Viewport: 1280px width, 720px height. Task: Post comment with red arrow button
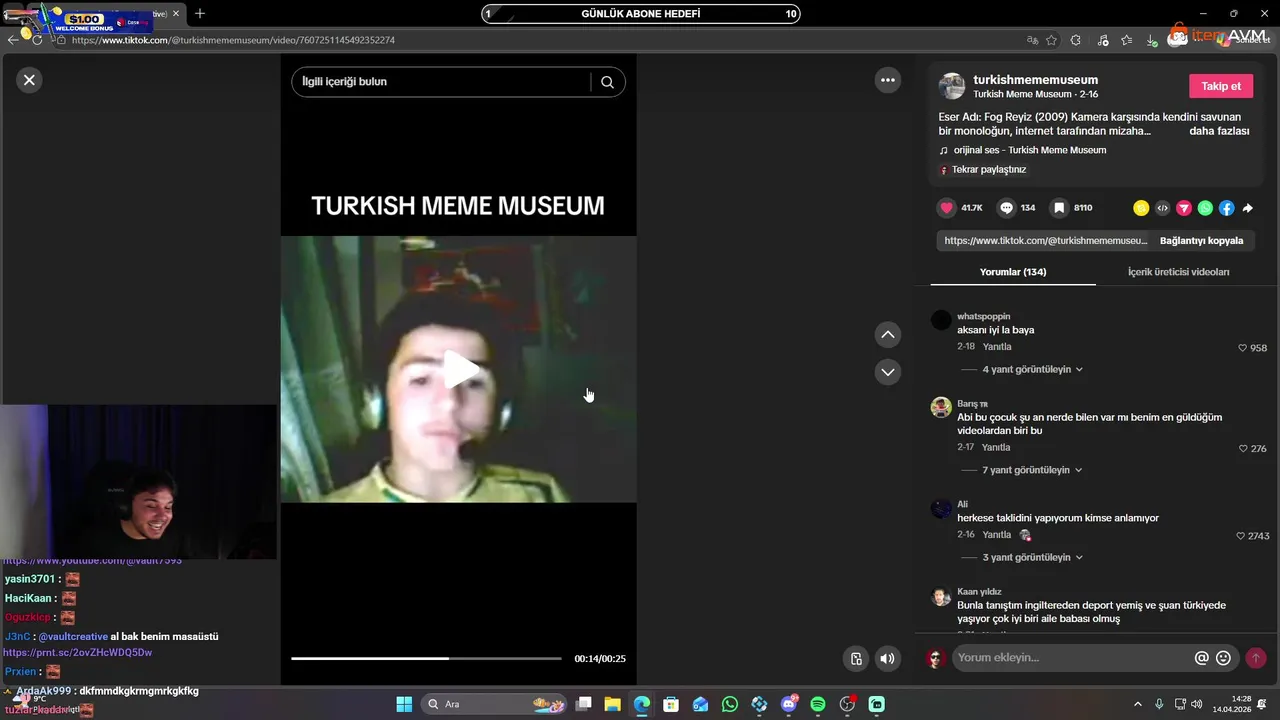(1256, 658)
